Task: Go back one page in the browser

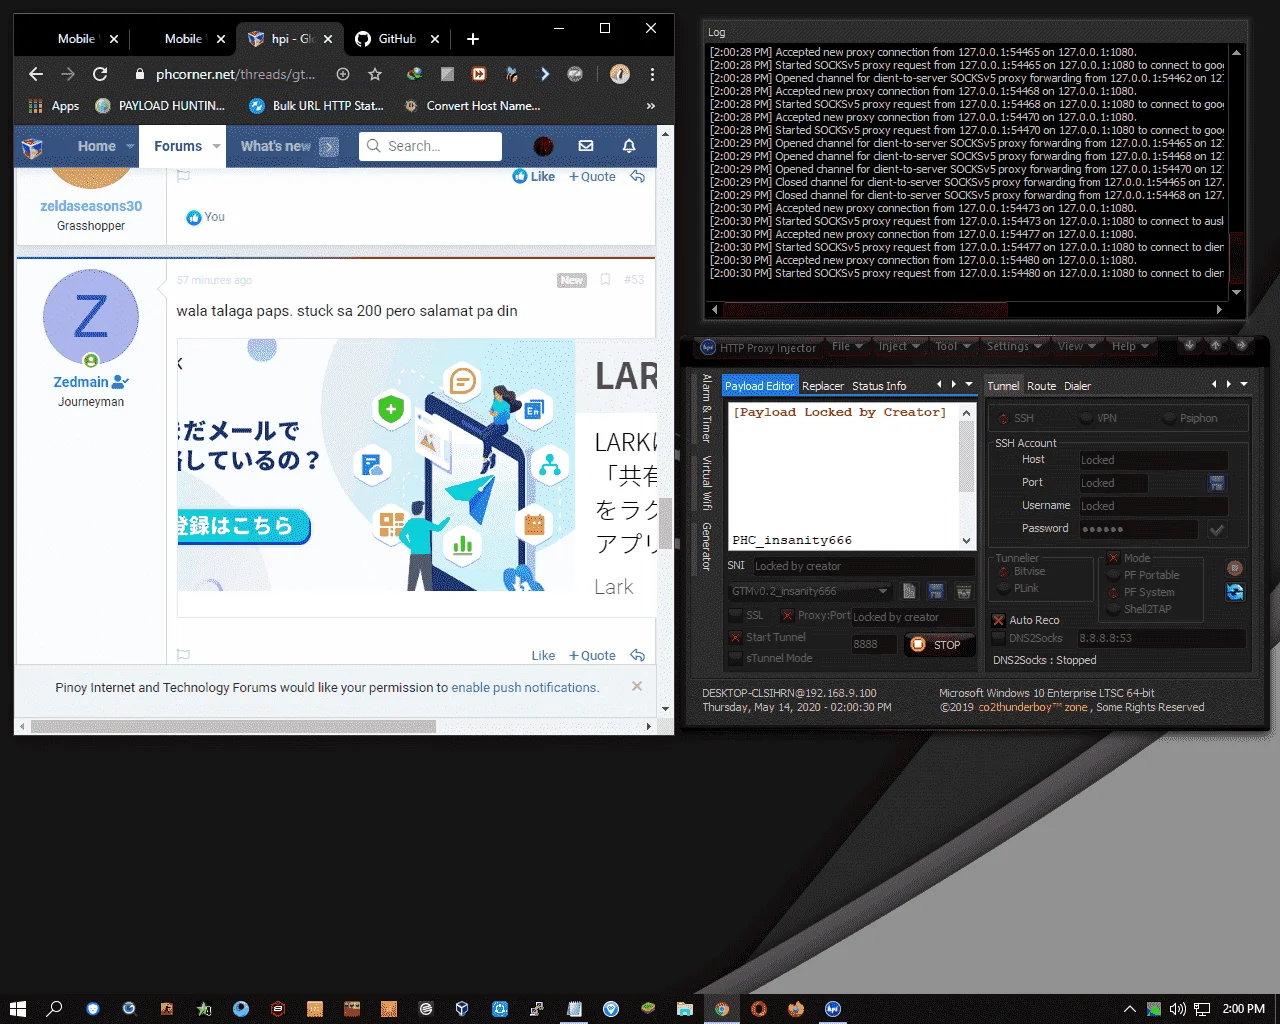Action: tap(36, 74)
